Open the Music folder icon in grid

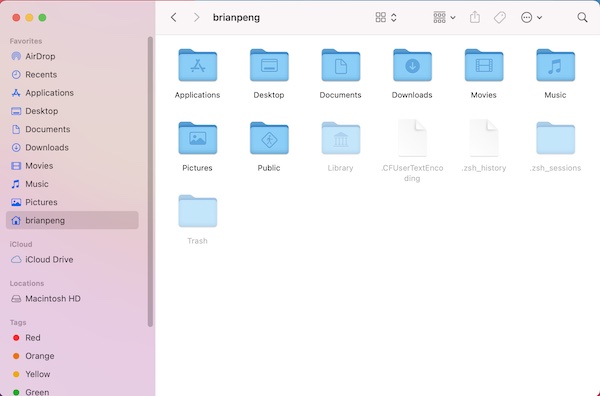(x=555, y=65)
